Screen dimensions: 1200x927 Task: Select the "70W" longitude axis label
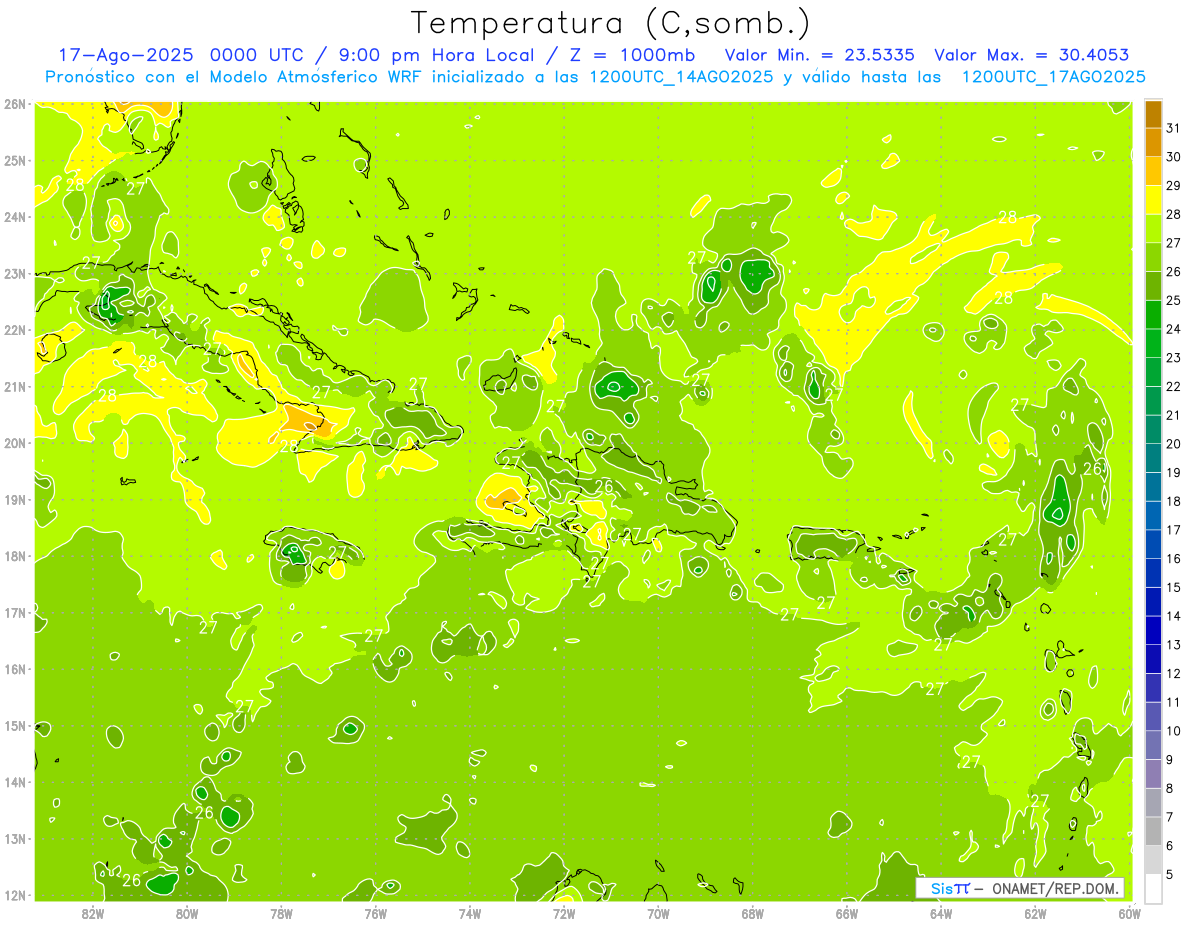tap(658, 913)
